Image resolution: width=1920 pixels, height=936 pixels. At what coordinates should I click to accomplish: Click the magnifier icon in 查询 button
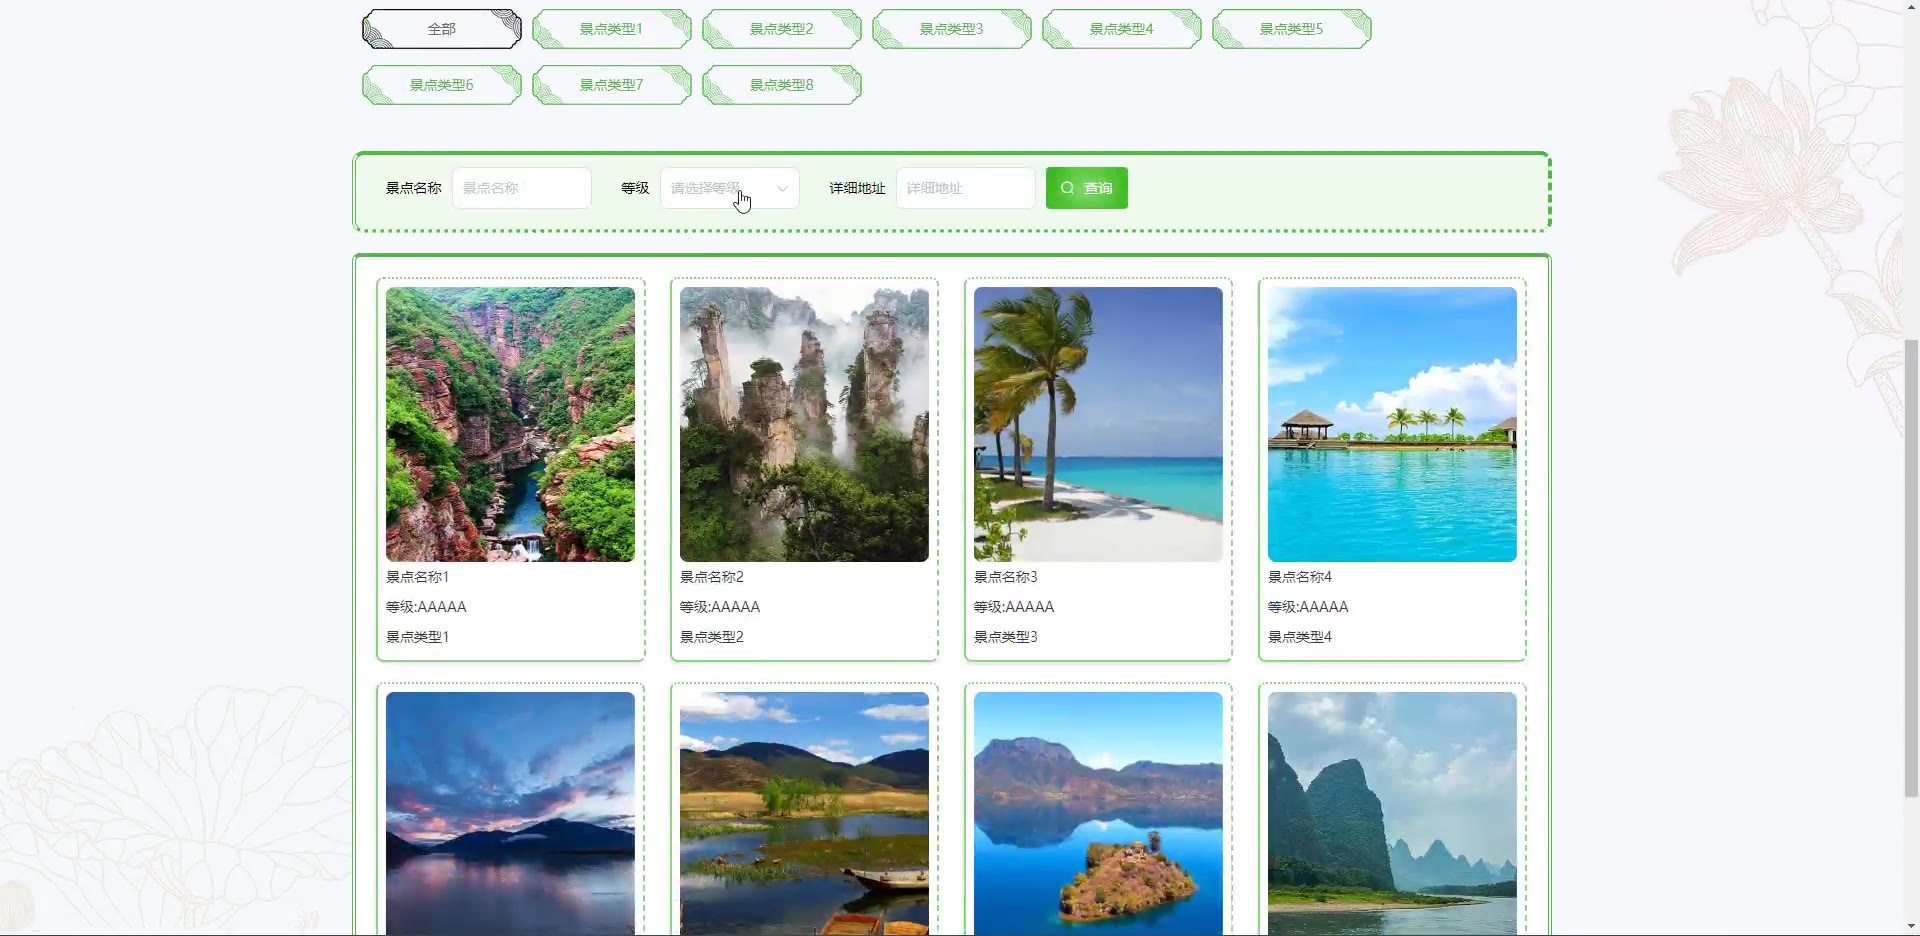click(x=1067, y=188)
